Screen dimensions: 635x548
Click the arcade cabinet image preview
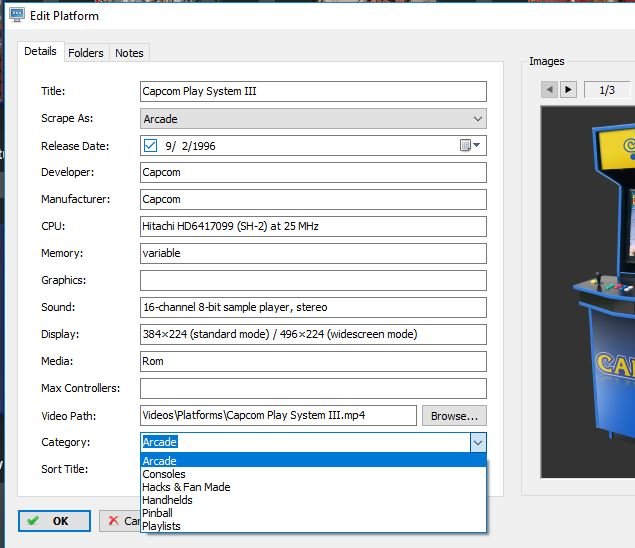click(x=588, y=292)
